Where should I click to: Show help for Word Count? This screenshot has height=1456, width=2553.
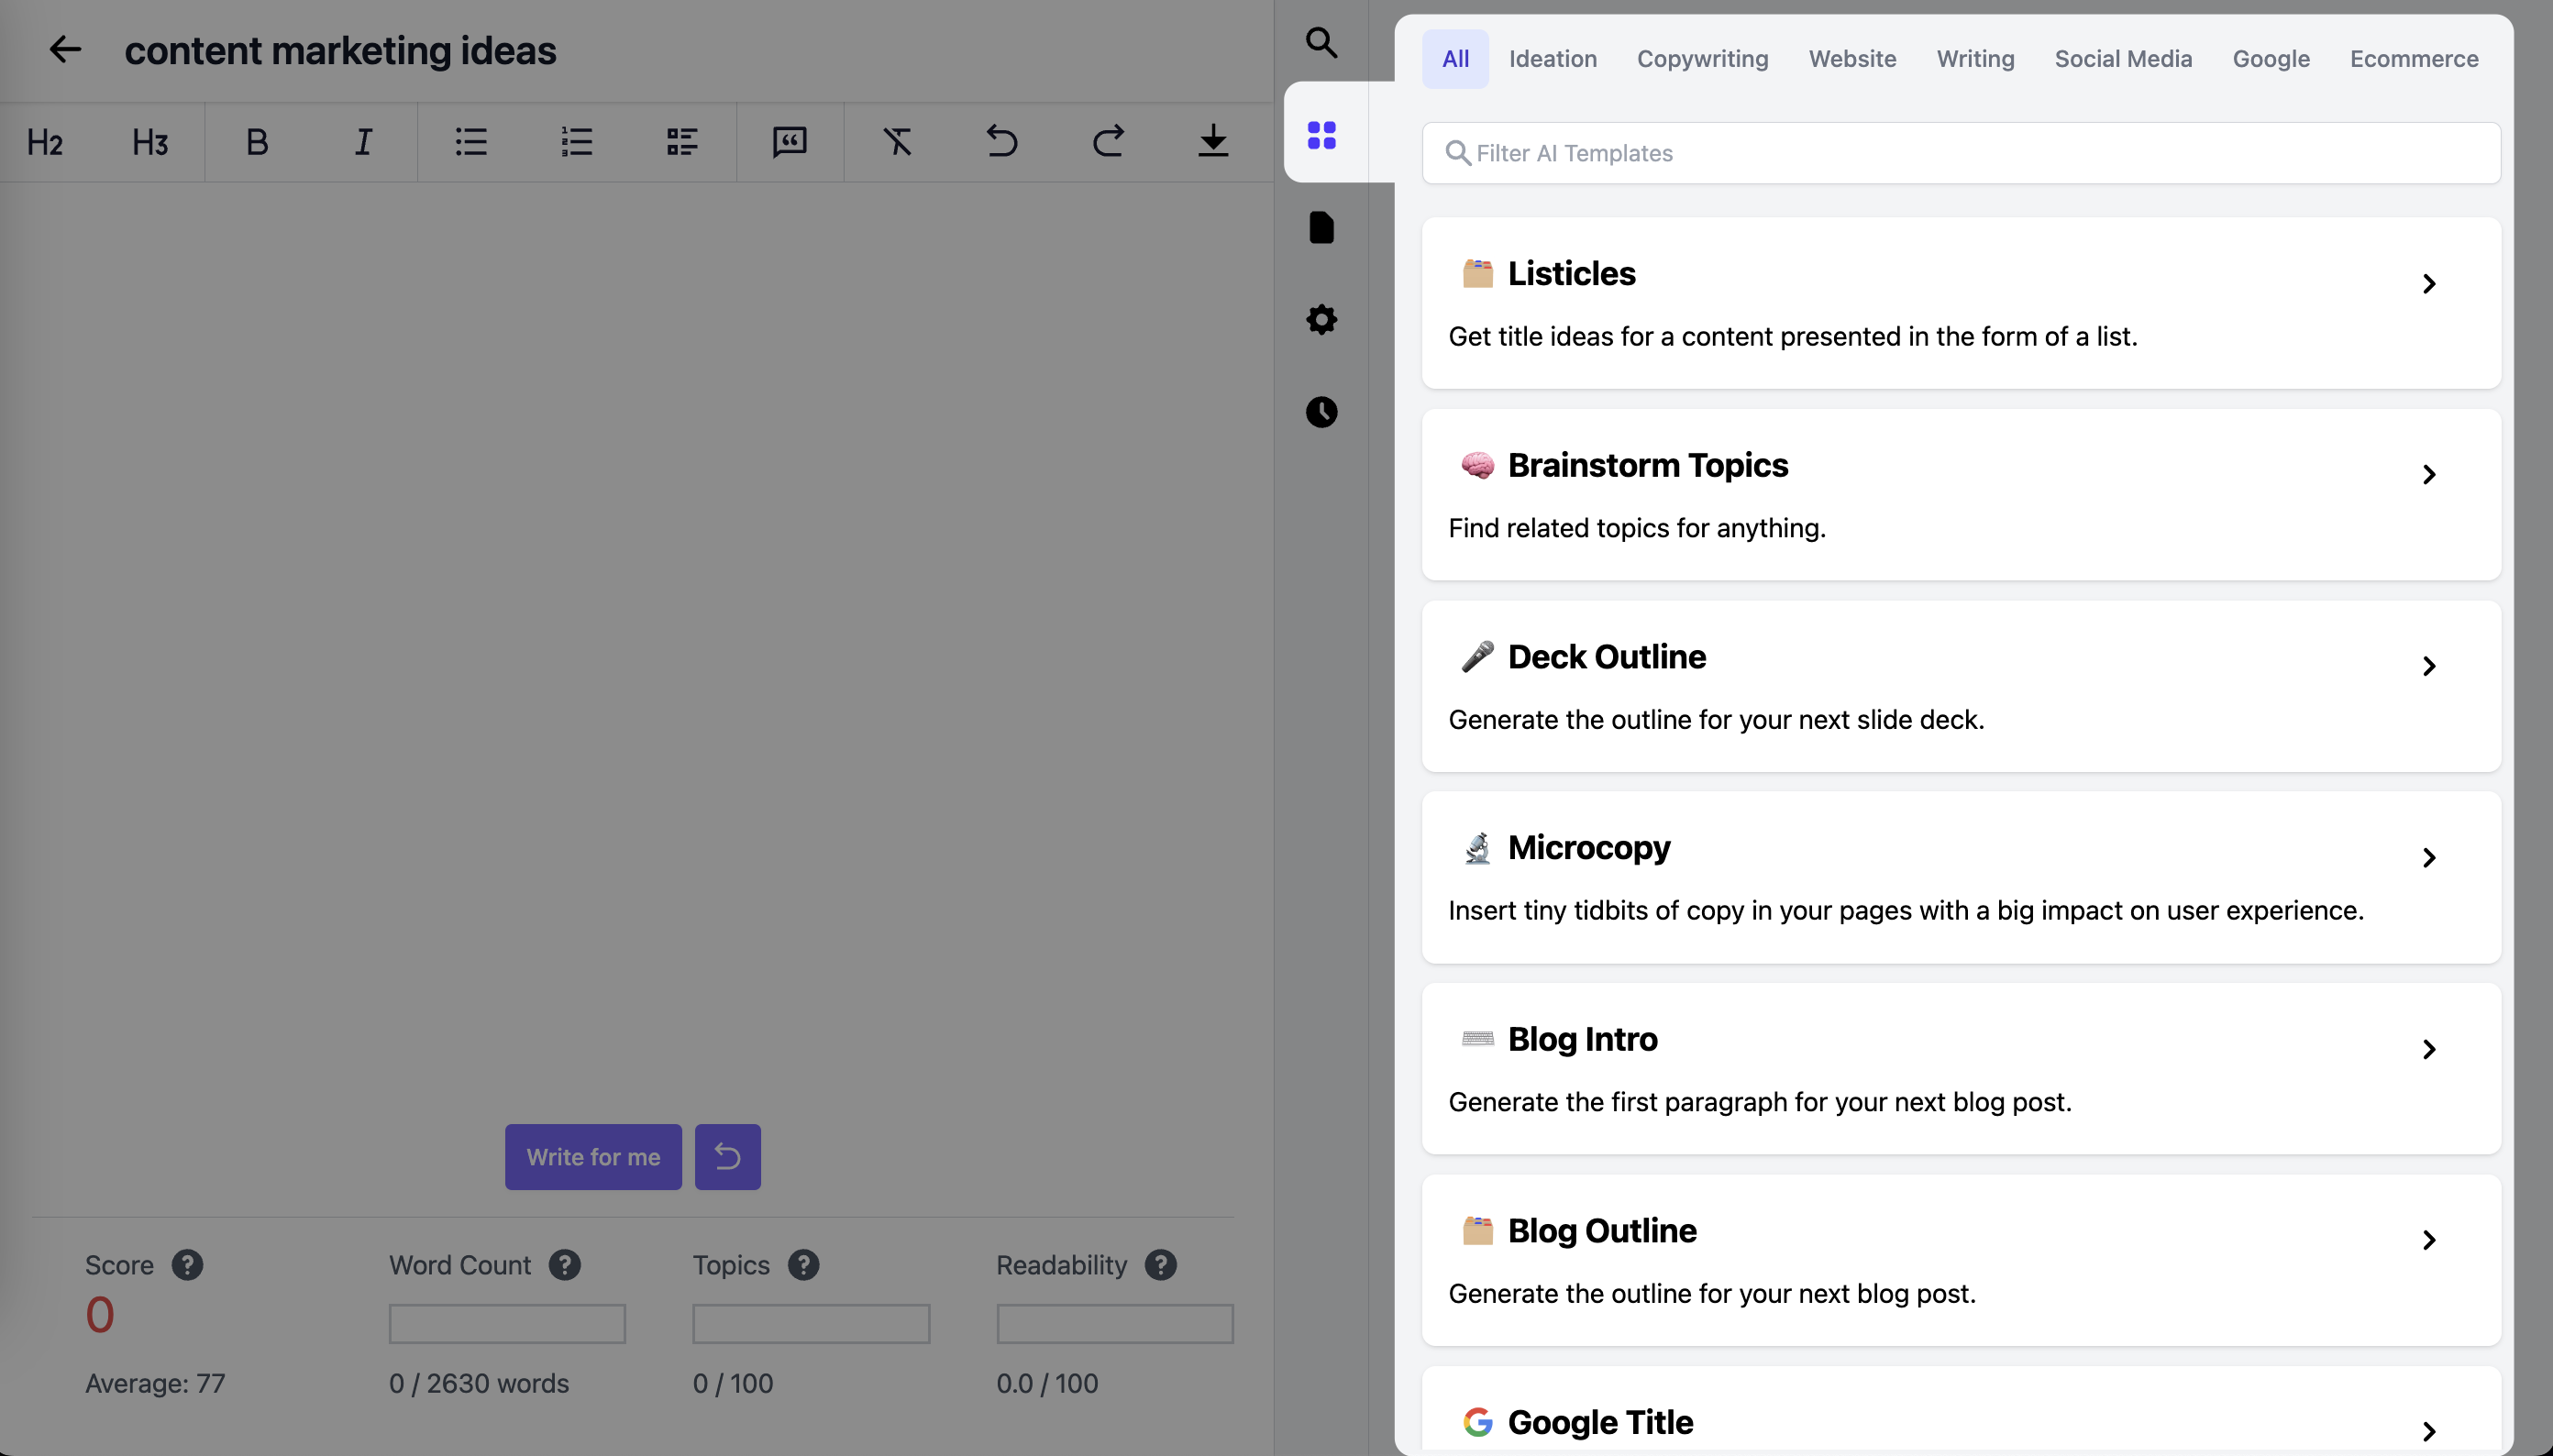tap(564, 1265)
